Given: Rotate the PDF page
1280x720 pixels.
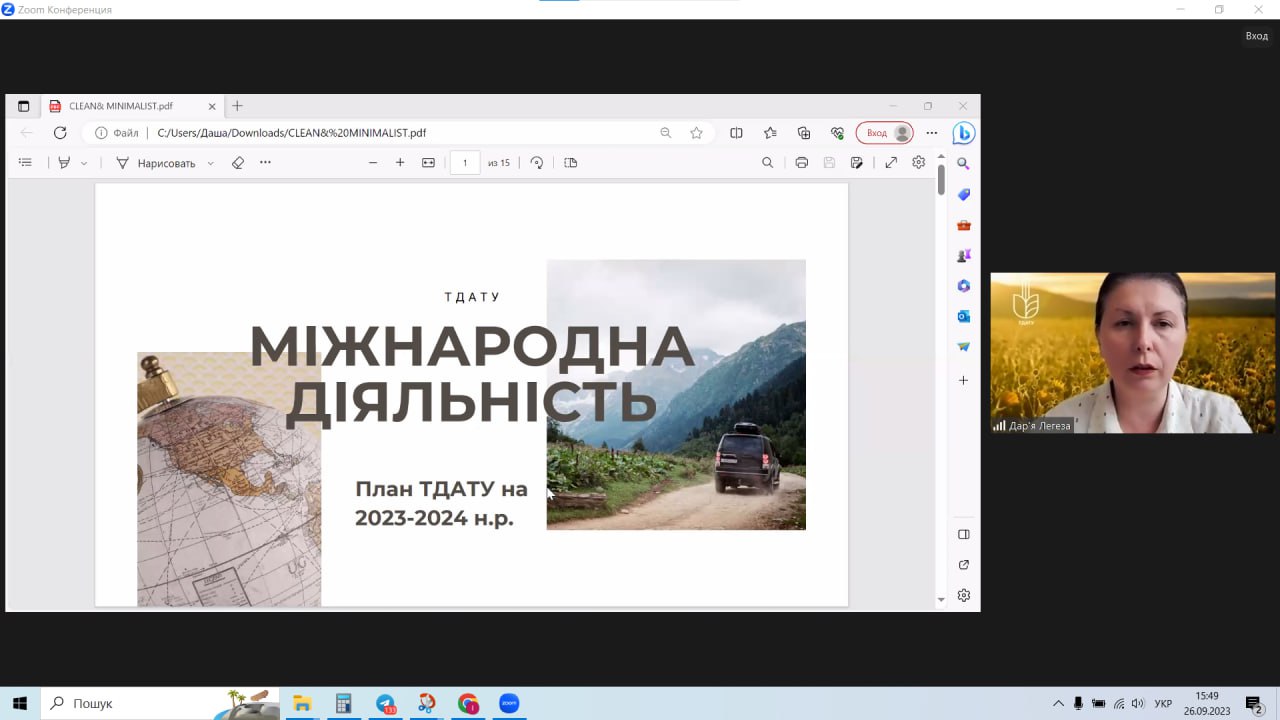Looking at the screenshot, I should (x=537, y=163).
